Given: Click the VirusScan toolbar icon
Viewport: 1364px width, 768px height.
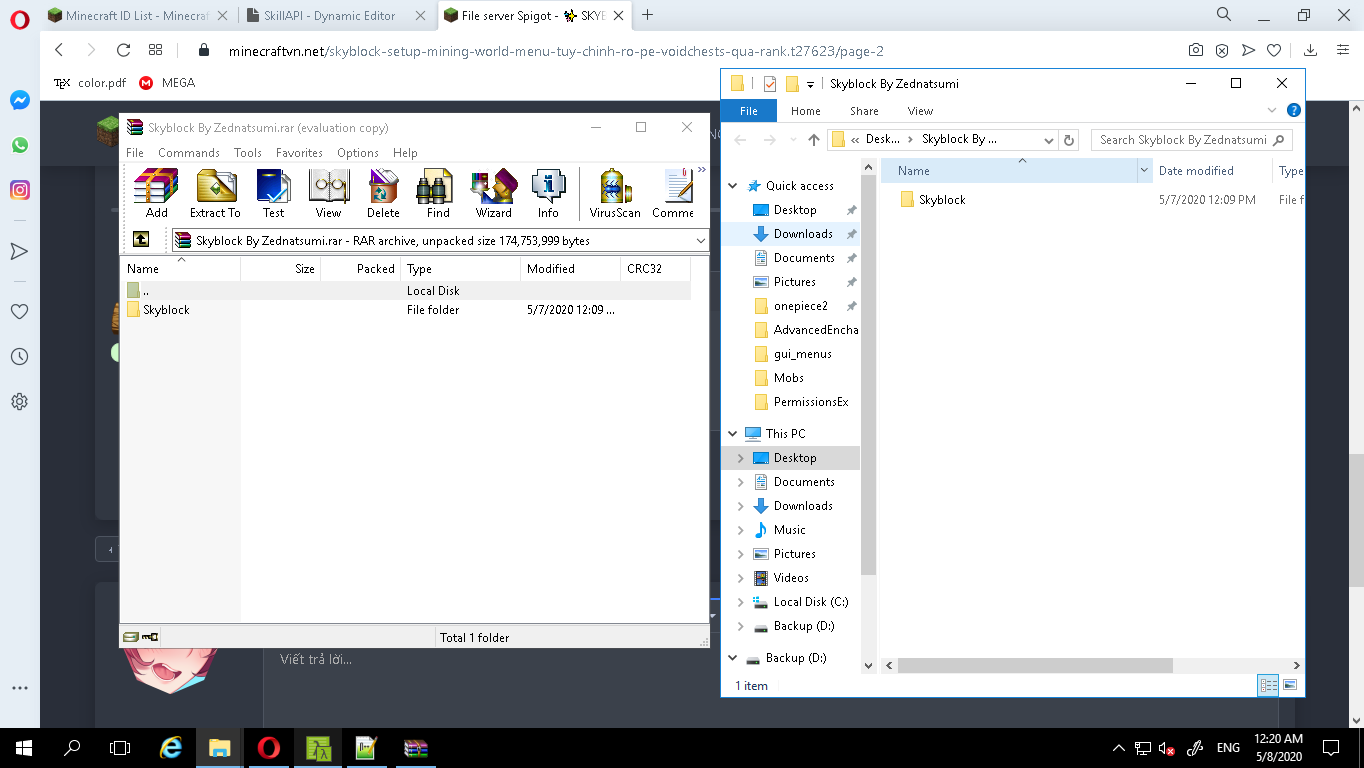Looking at the screenshot, I should pyautogui.click(x=615, y=193).
